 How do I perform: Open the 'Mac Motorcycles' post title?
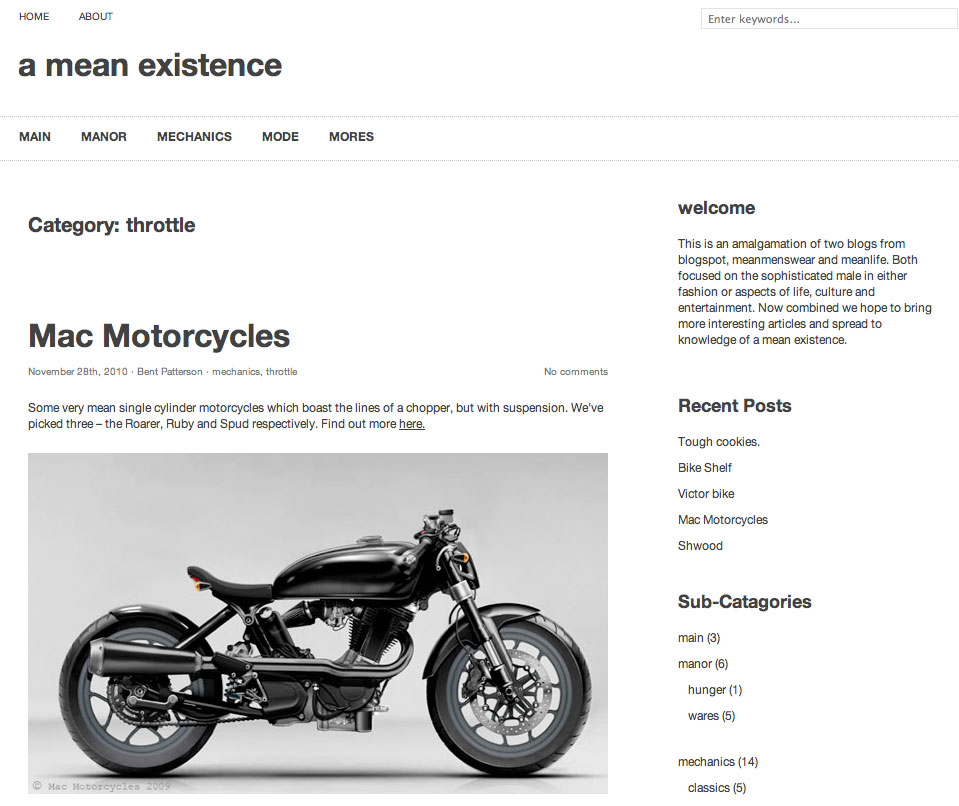tap(159, 336)
